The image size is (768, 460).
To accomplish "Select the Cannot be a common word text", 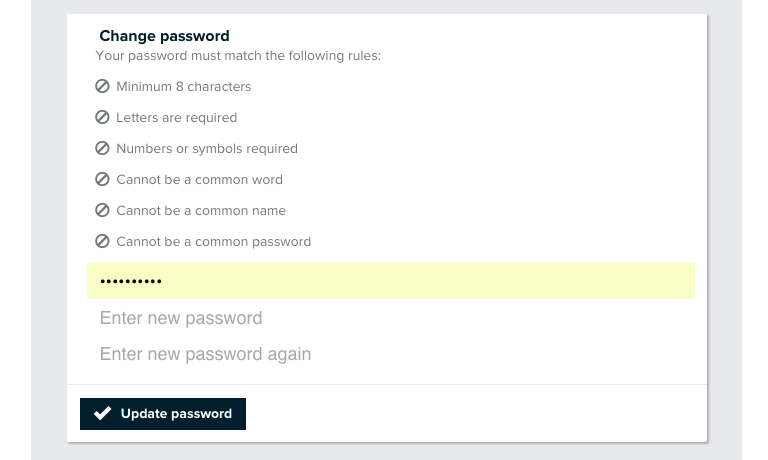I will coord(199,180).
